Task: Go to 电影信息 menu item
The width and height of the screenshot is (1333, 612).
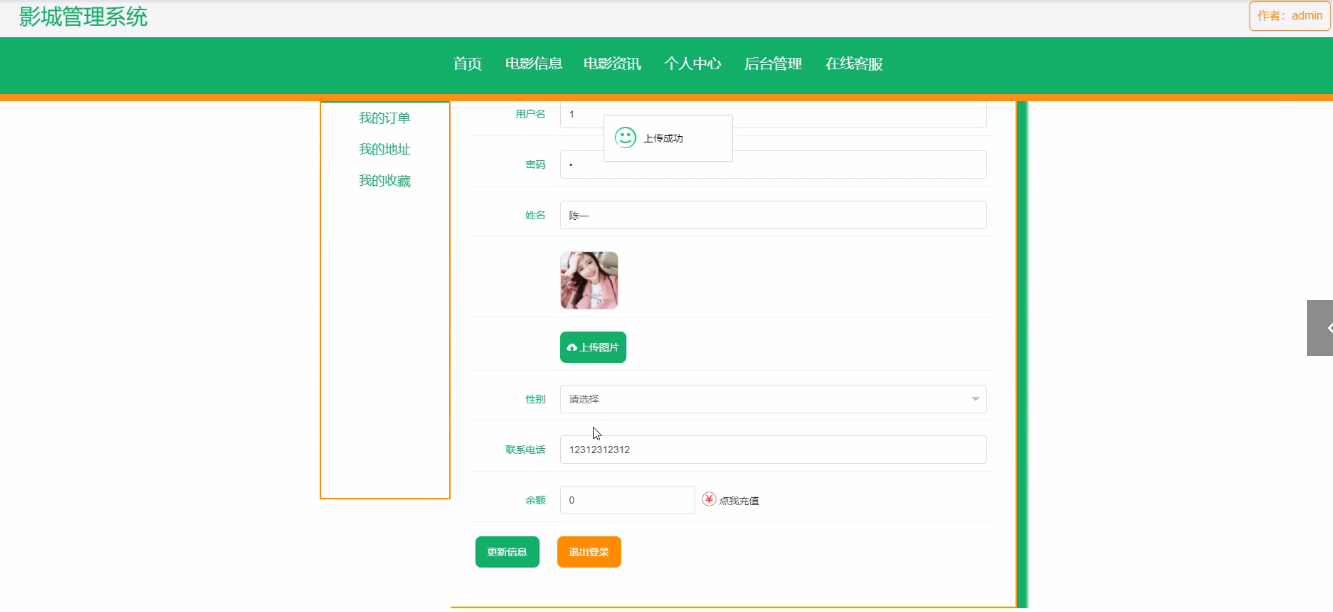Action: click(533, 64)
